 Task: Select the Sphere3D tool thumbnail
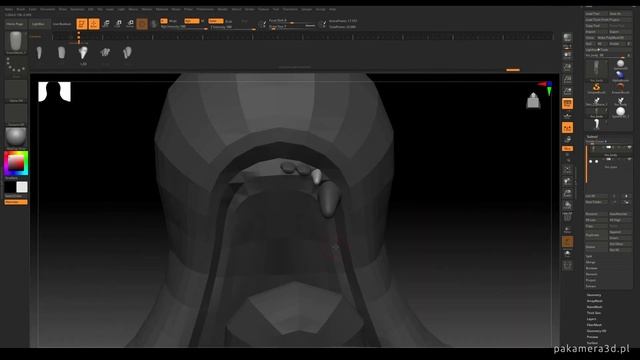(620, 64)
